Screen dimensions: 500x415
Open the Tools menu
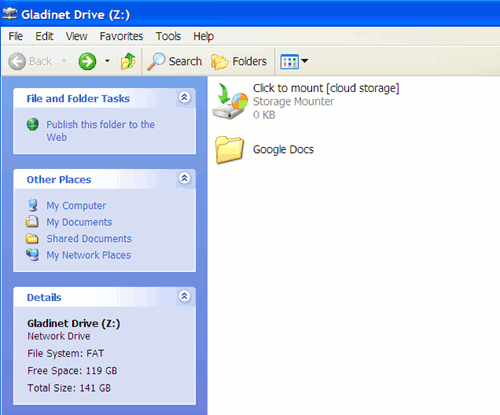point(168,36)
